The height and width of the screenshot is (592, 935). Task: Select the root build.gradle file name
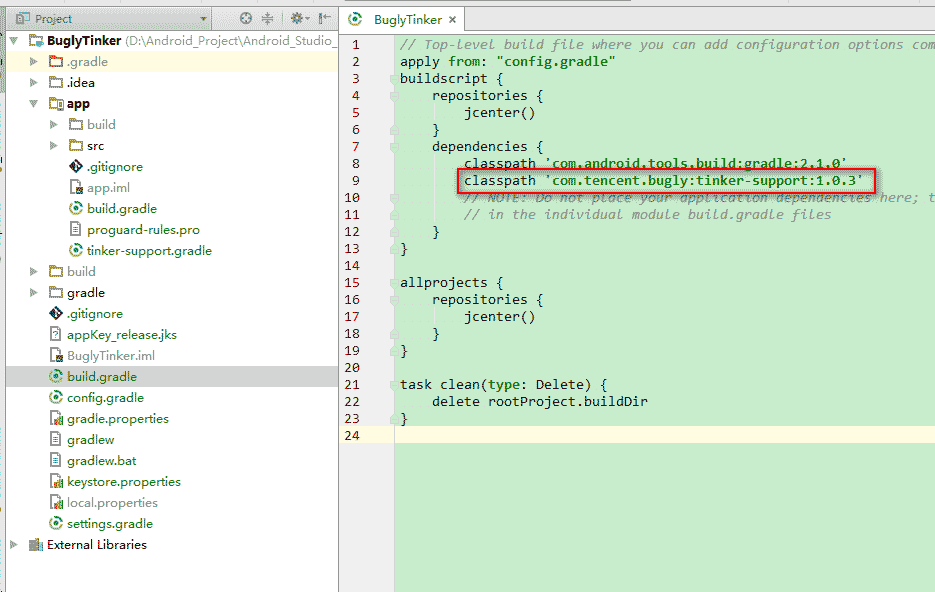pos(102,377)
